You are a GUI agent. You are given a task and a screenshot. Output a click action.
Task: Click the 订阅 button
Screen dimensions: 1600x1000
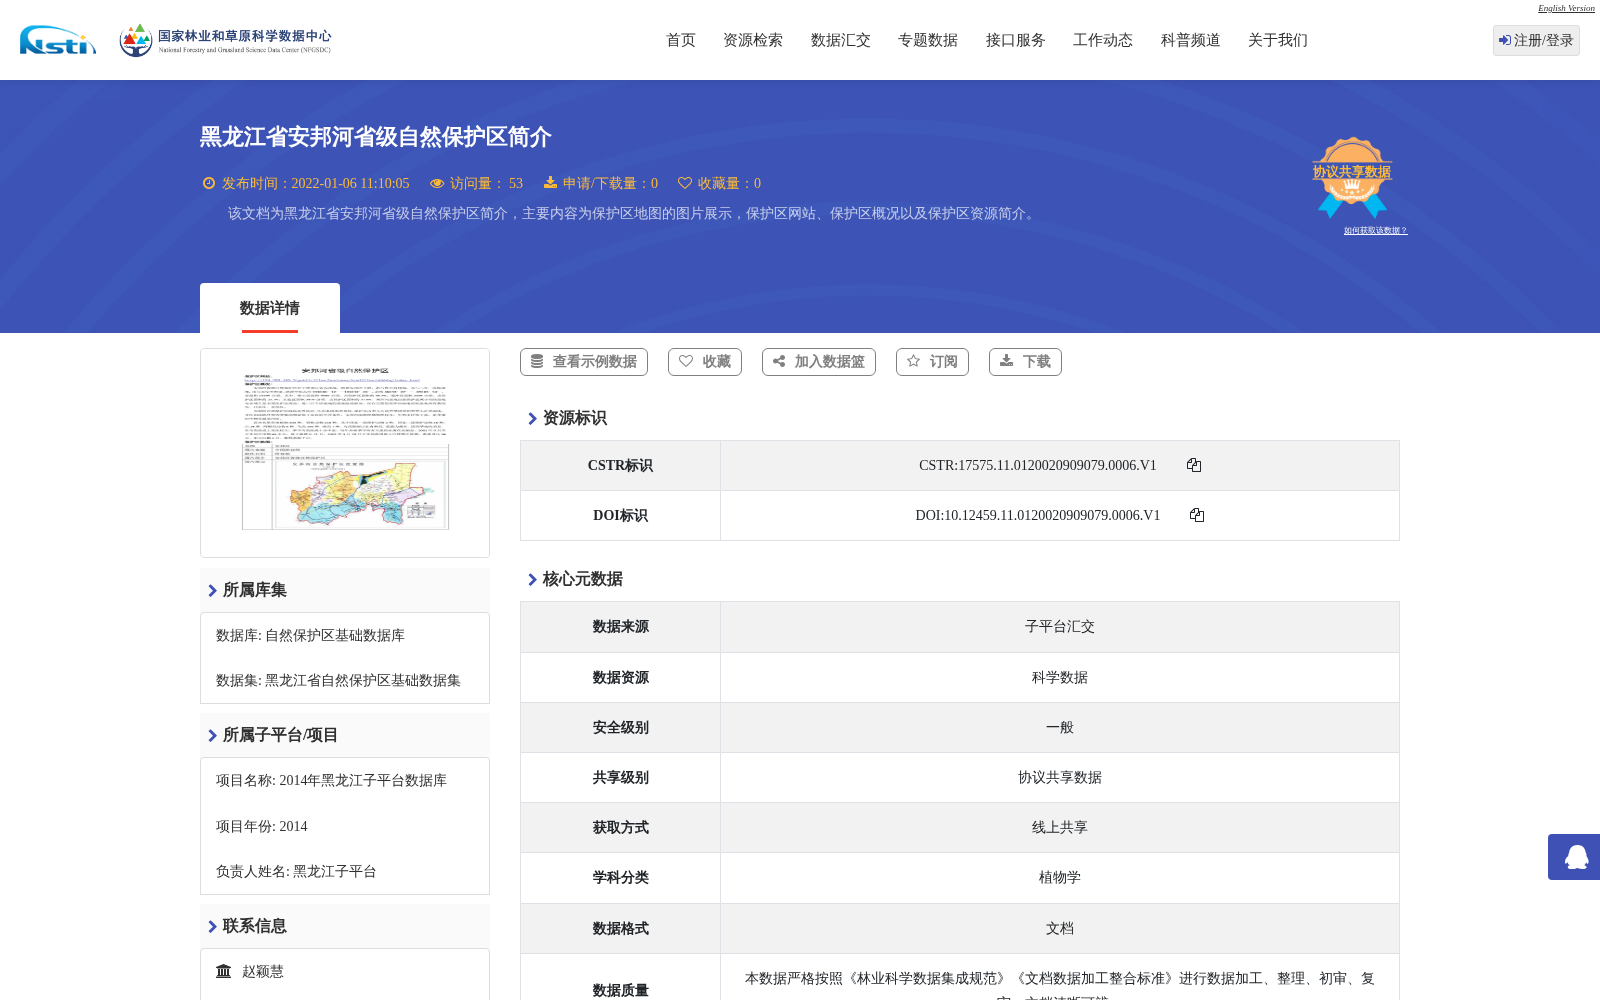click(x=932, y=362)
